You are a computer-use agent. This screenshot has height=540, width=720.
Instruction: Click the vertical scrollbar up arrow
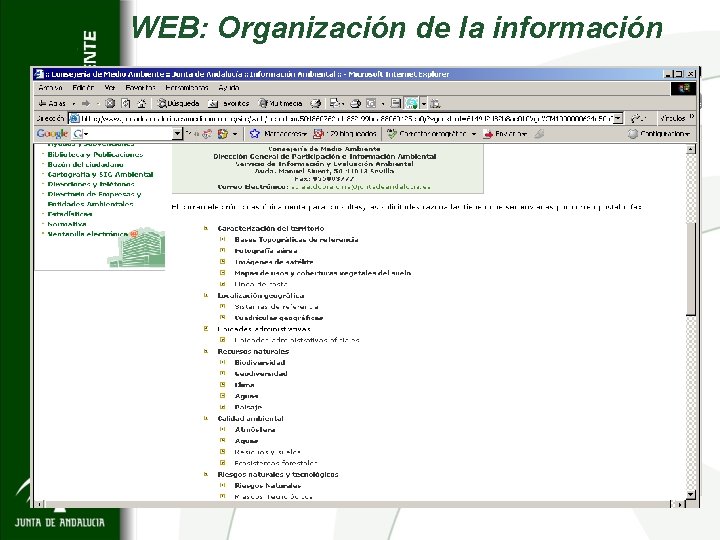691,149
